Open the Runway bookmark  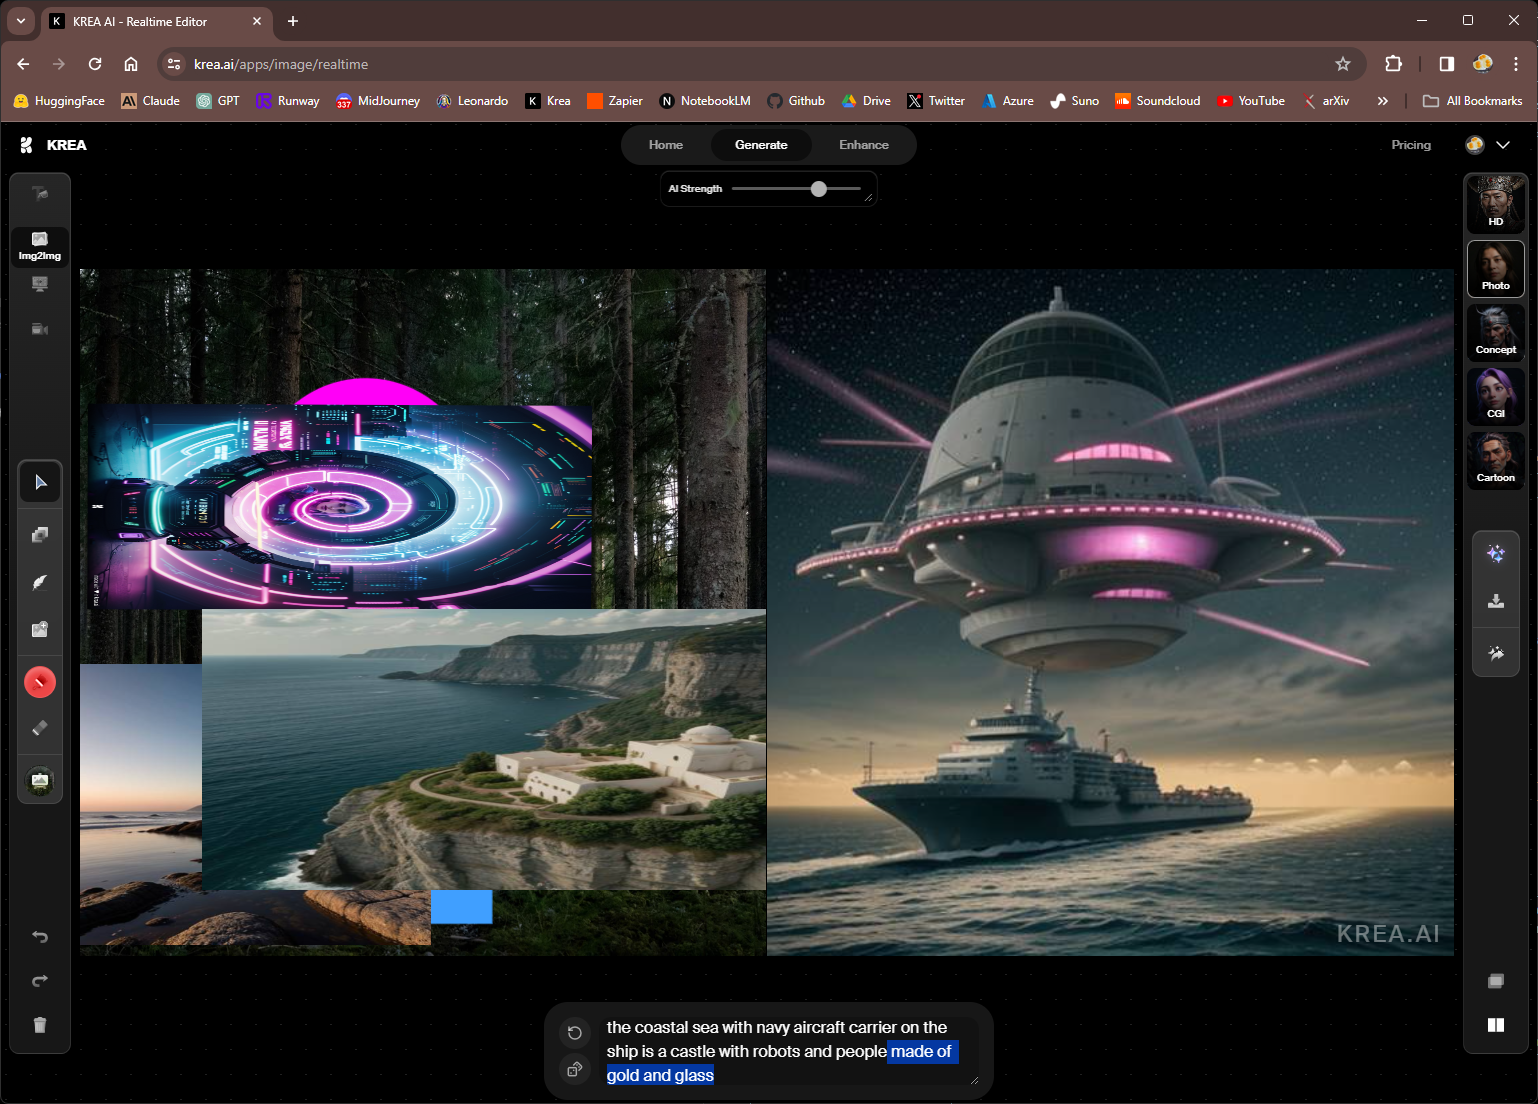[288, 101]
